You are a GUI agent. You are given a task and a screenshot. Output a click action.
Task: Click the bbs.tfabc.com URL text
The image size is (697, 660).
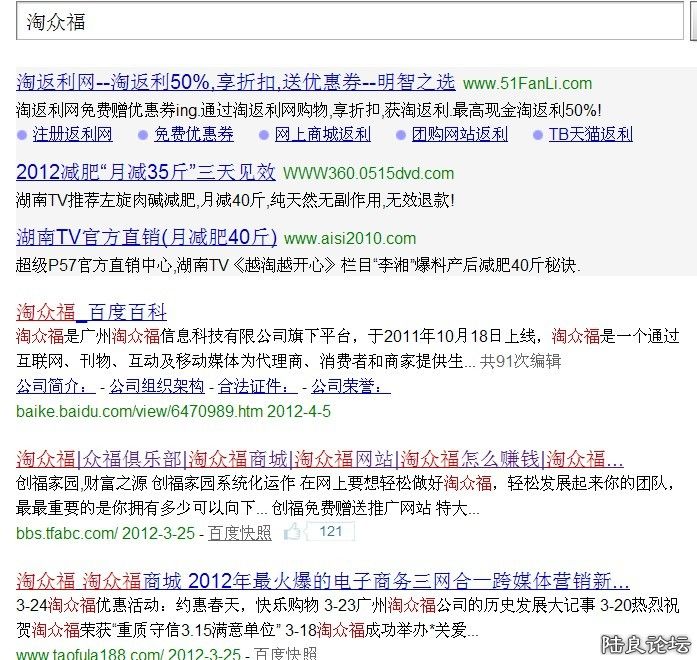point(67,533)
